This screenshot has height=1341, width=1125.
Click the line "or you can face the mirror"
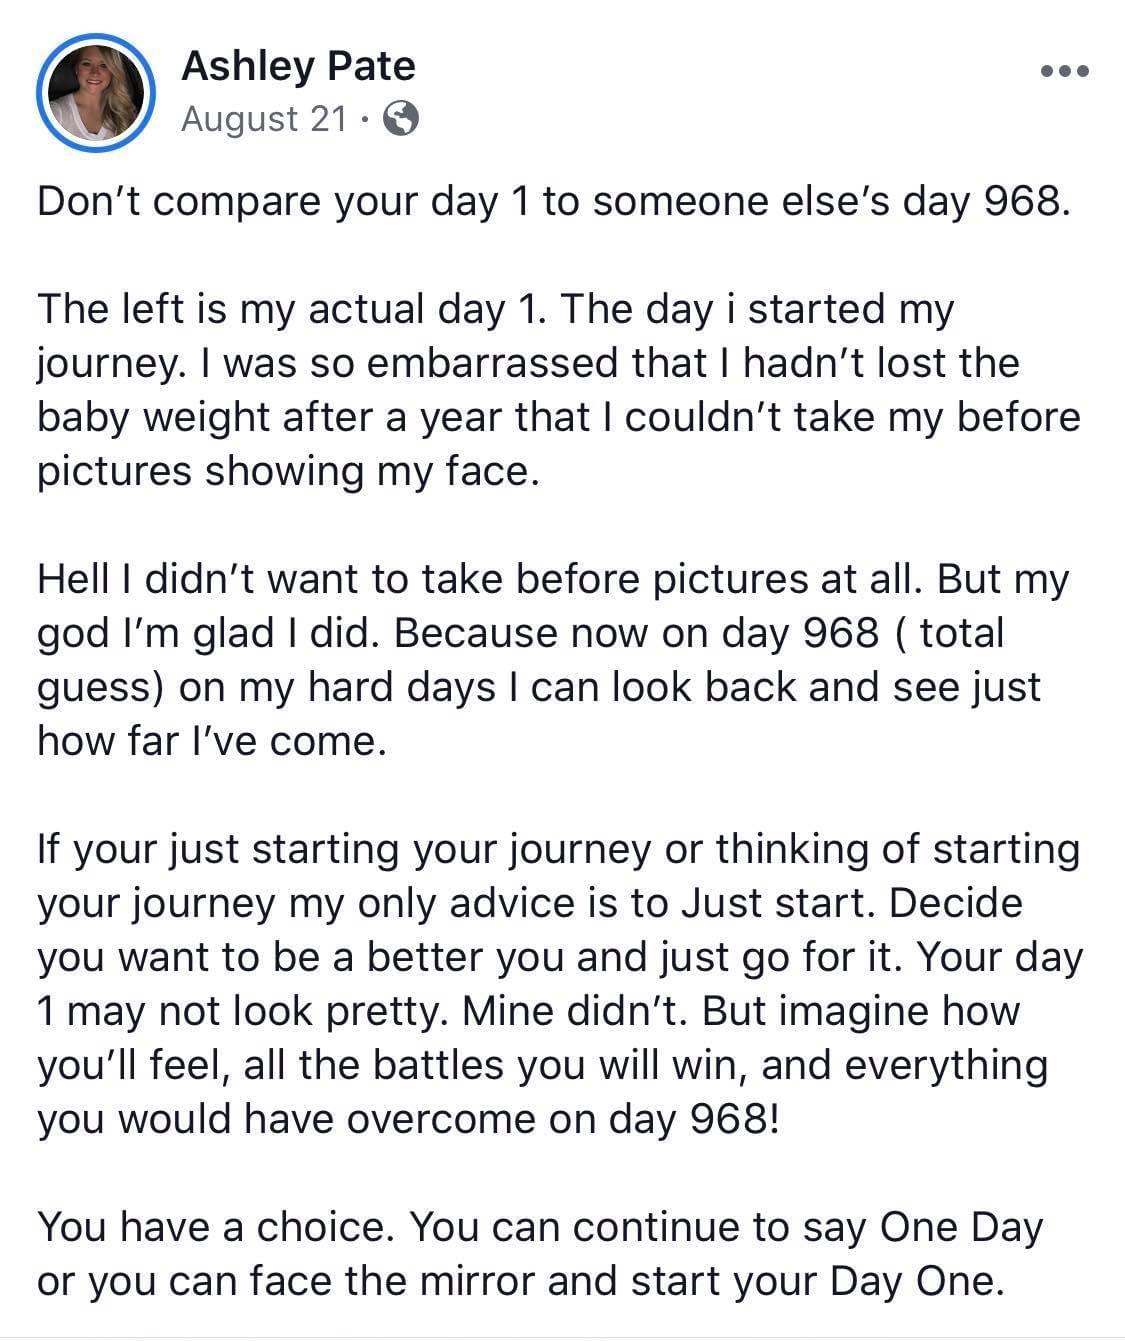520,1281
